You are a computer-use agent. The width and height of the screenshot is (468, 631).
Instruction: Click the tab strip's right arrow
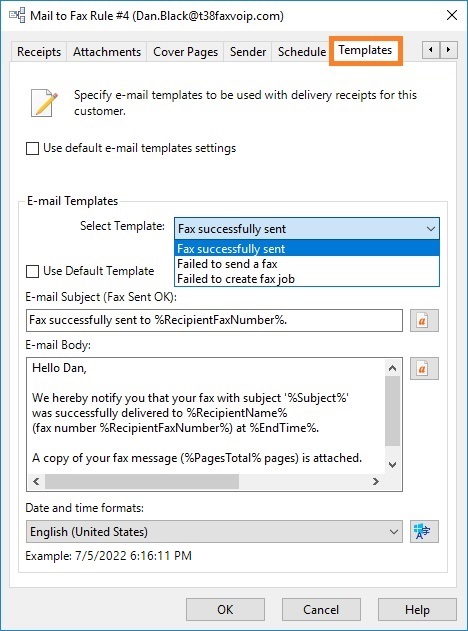(x=448, y=50)
